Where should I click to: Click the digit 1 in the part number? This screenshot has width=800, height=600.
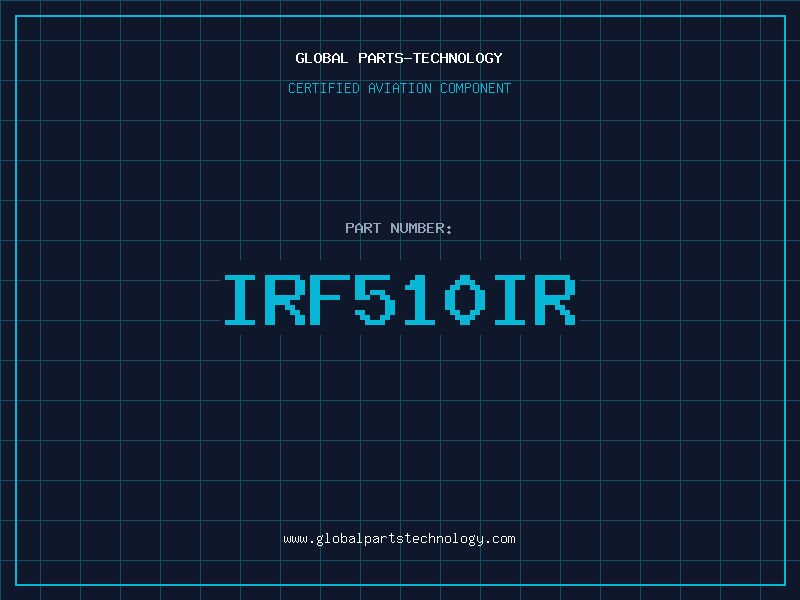coord(421,300)
